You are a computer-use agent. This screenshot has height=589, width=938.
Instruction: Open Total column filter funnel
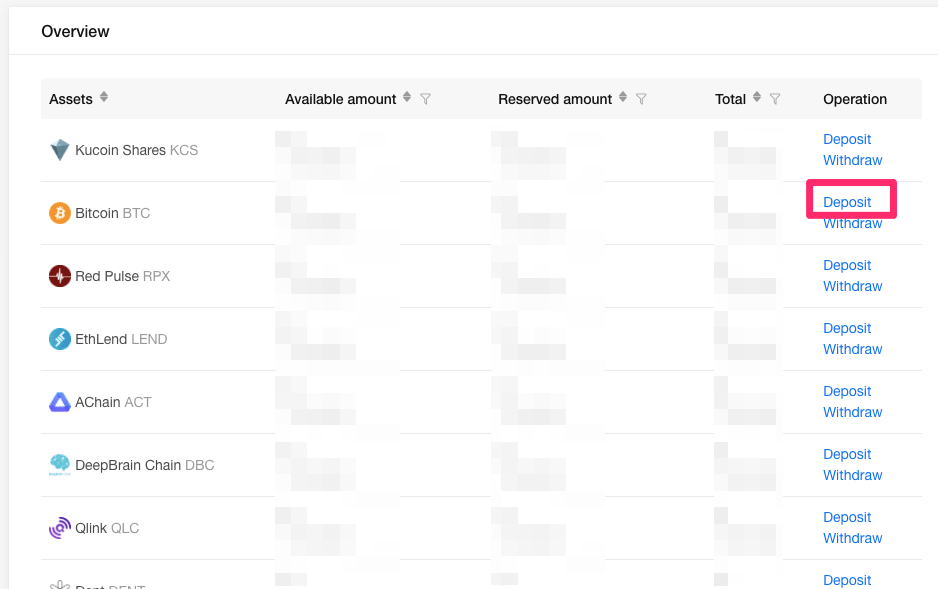coord(775,99)
